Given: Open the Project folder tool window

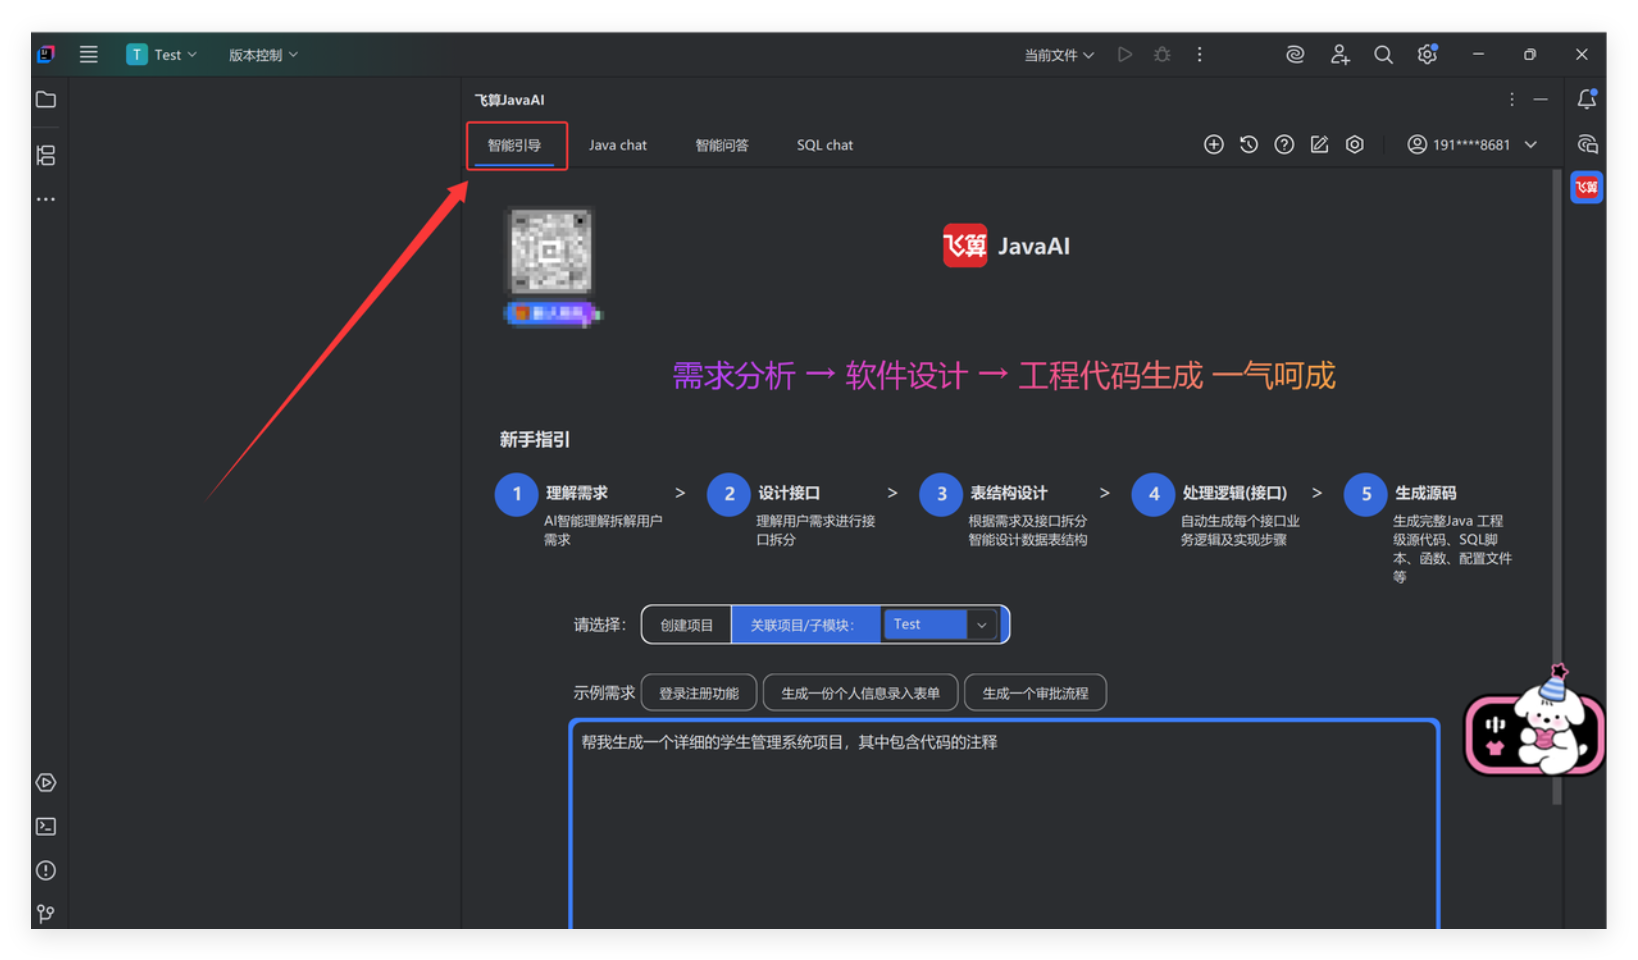Looking at the screenshot, I should [x=46, y=100].
